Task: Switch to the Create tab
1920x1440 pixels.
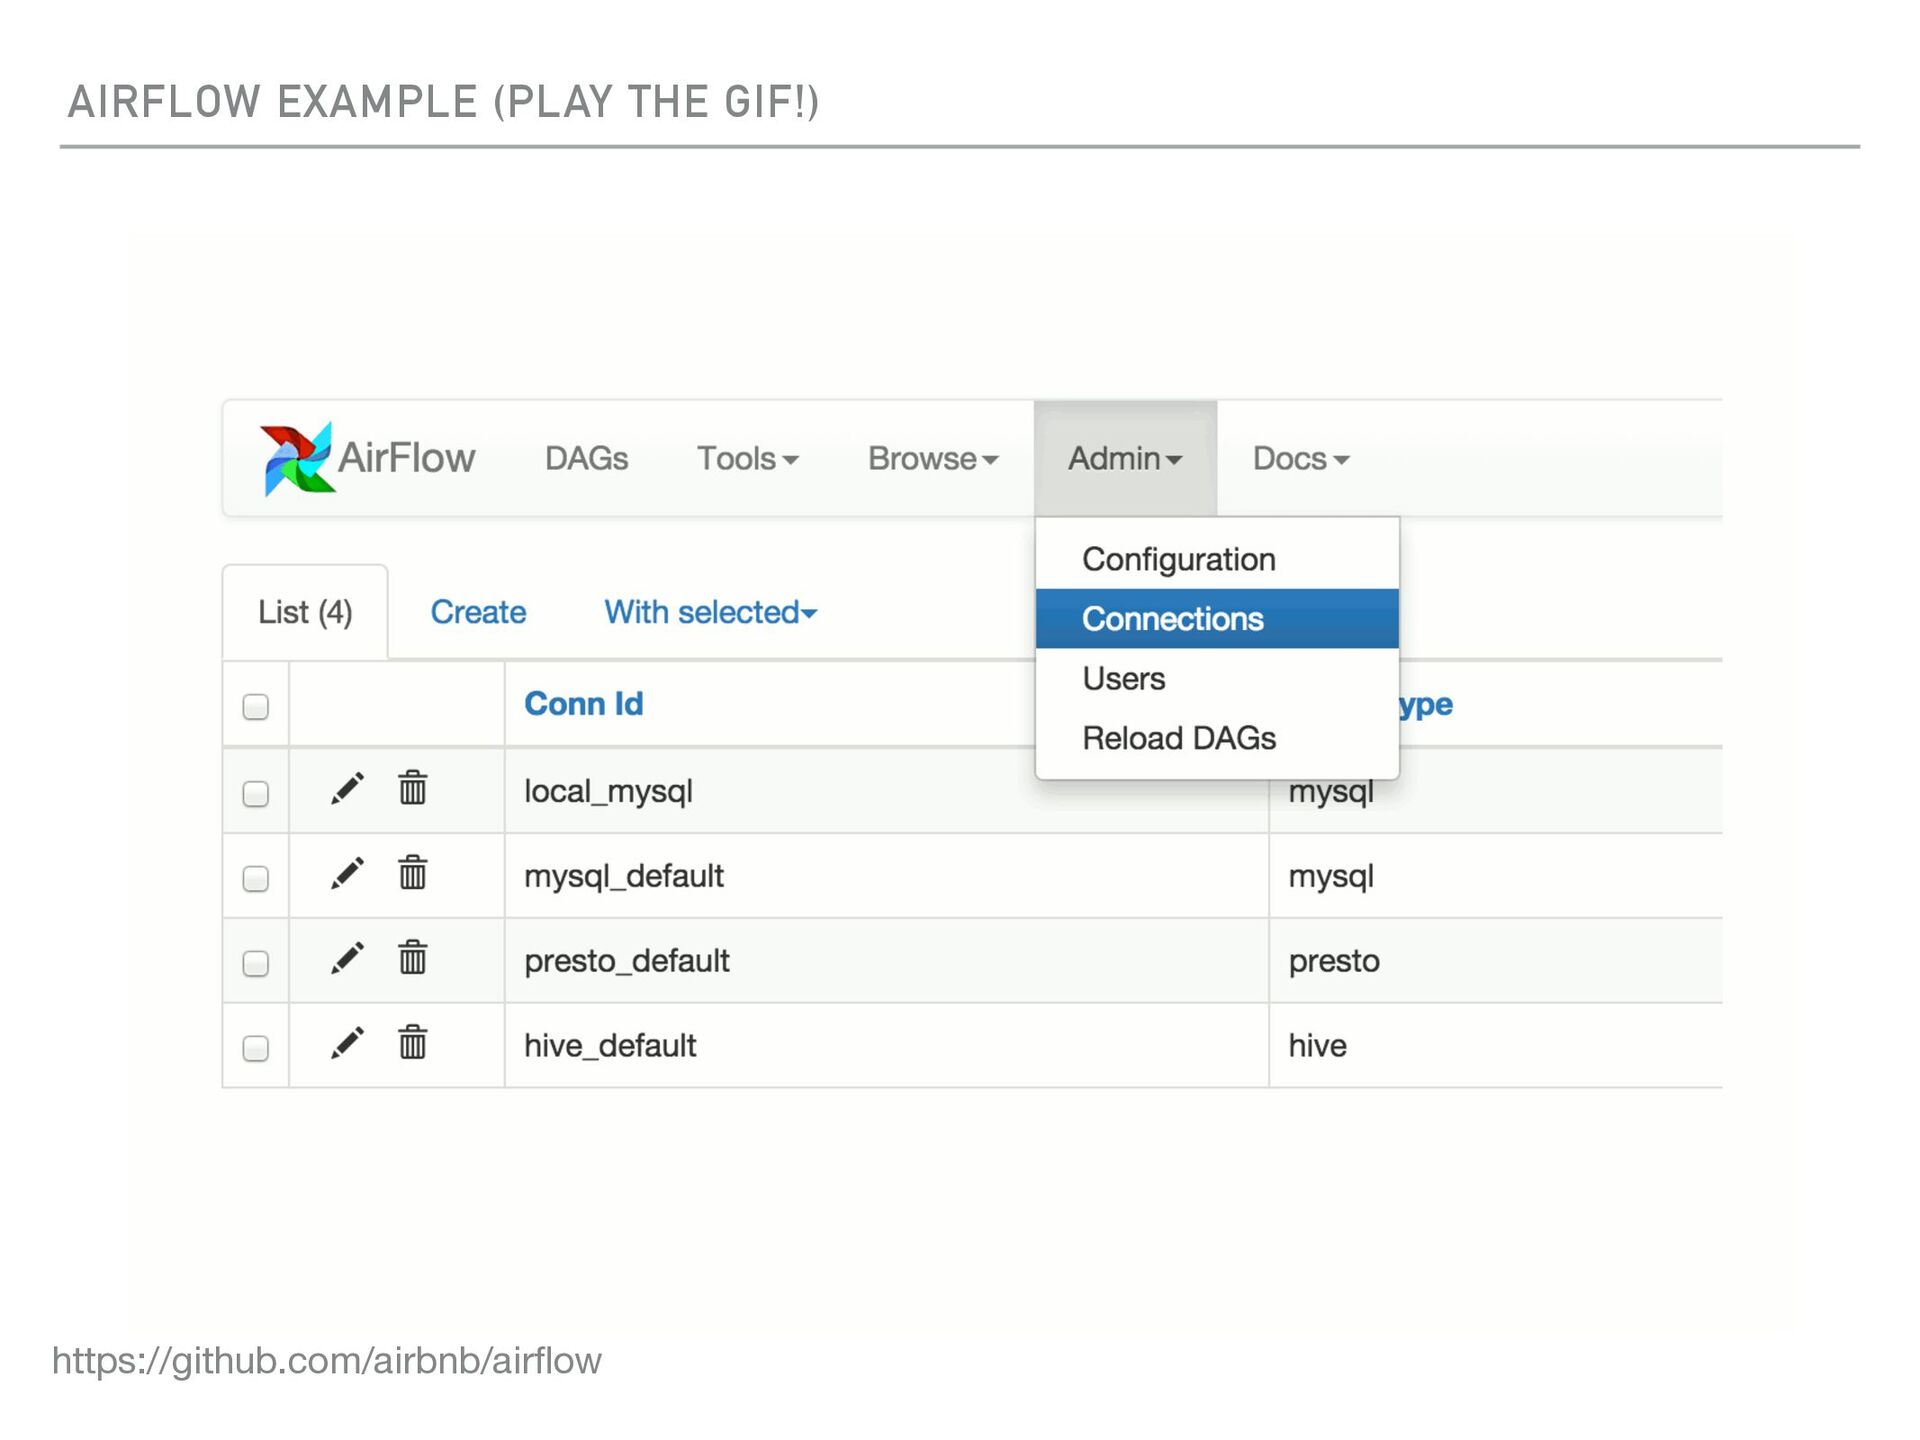Action: (x=478, y=612)
